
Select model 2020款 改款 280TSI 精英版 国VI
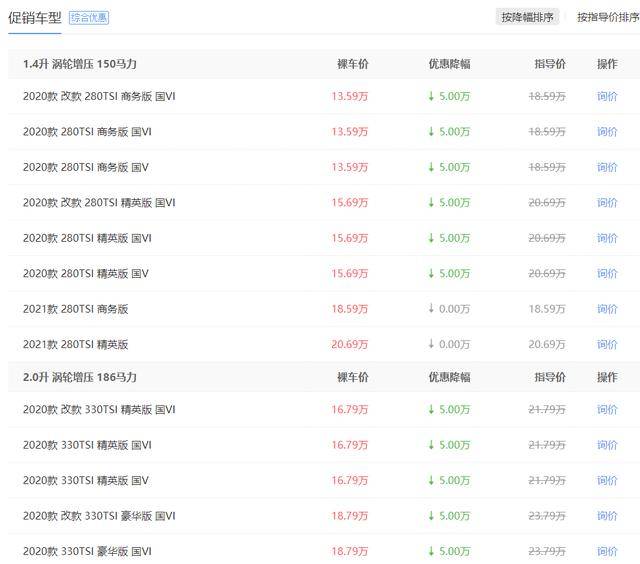(x=99, y=202)
